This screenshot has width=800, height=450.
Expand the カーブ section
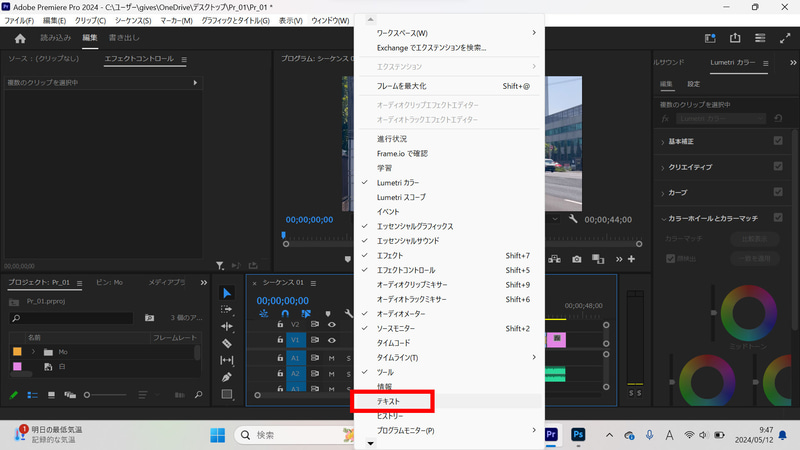click(x=663, y=193)
